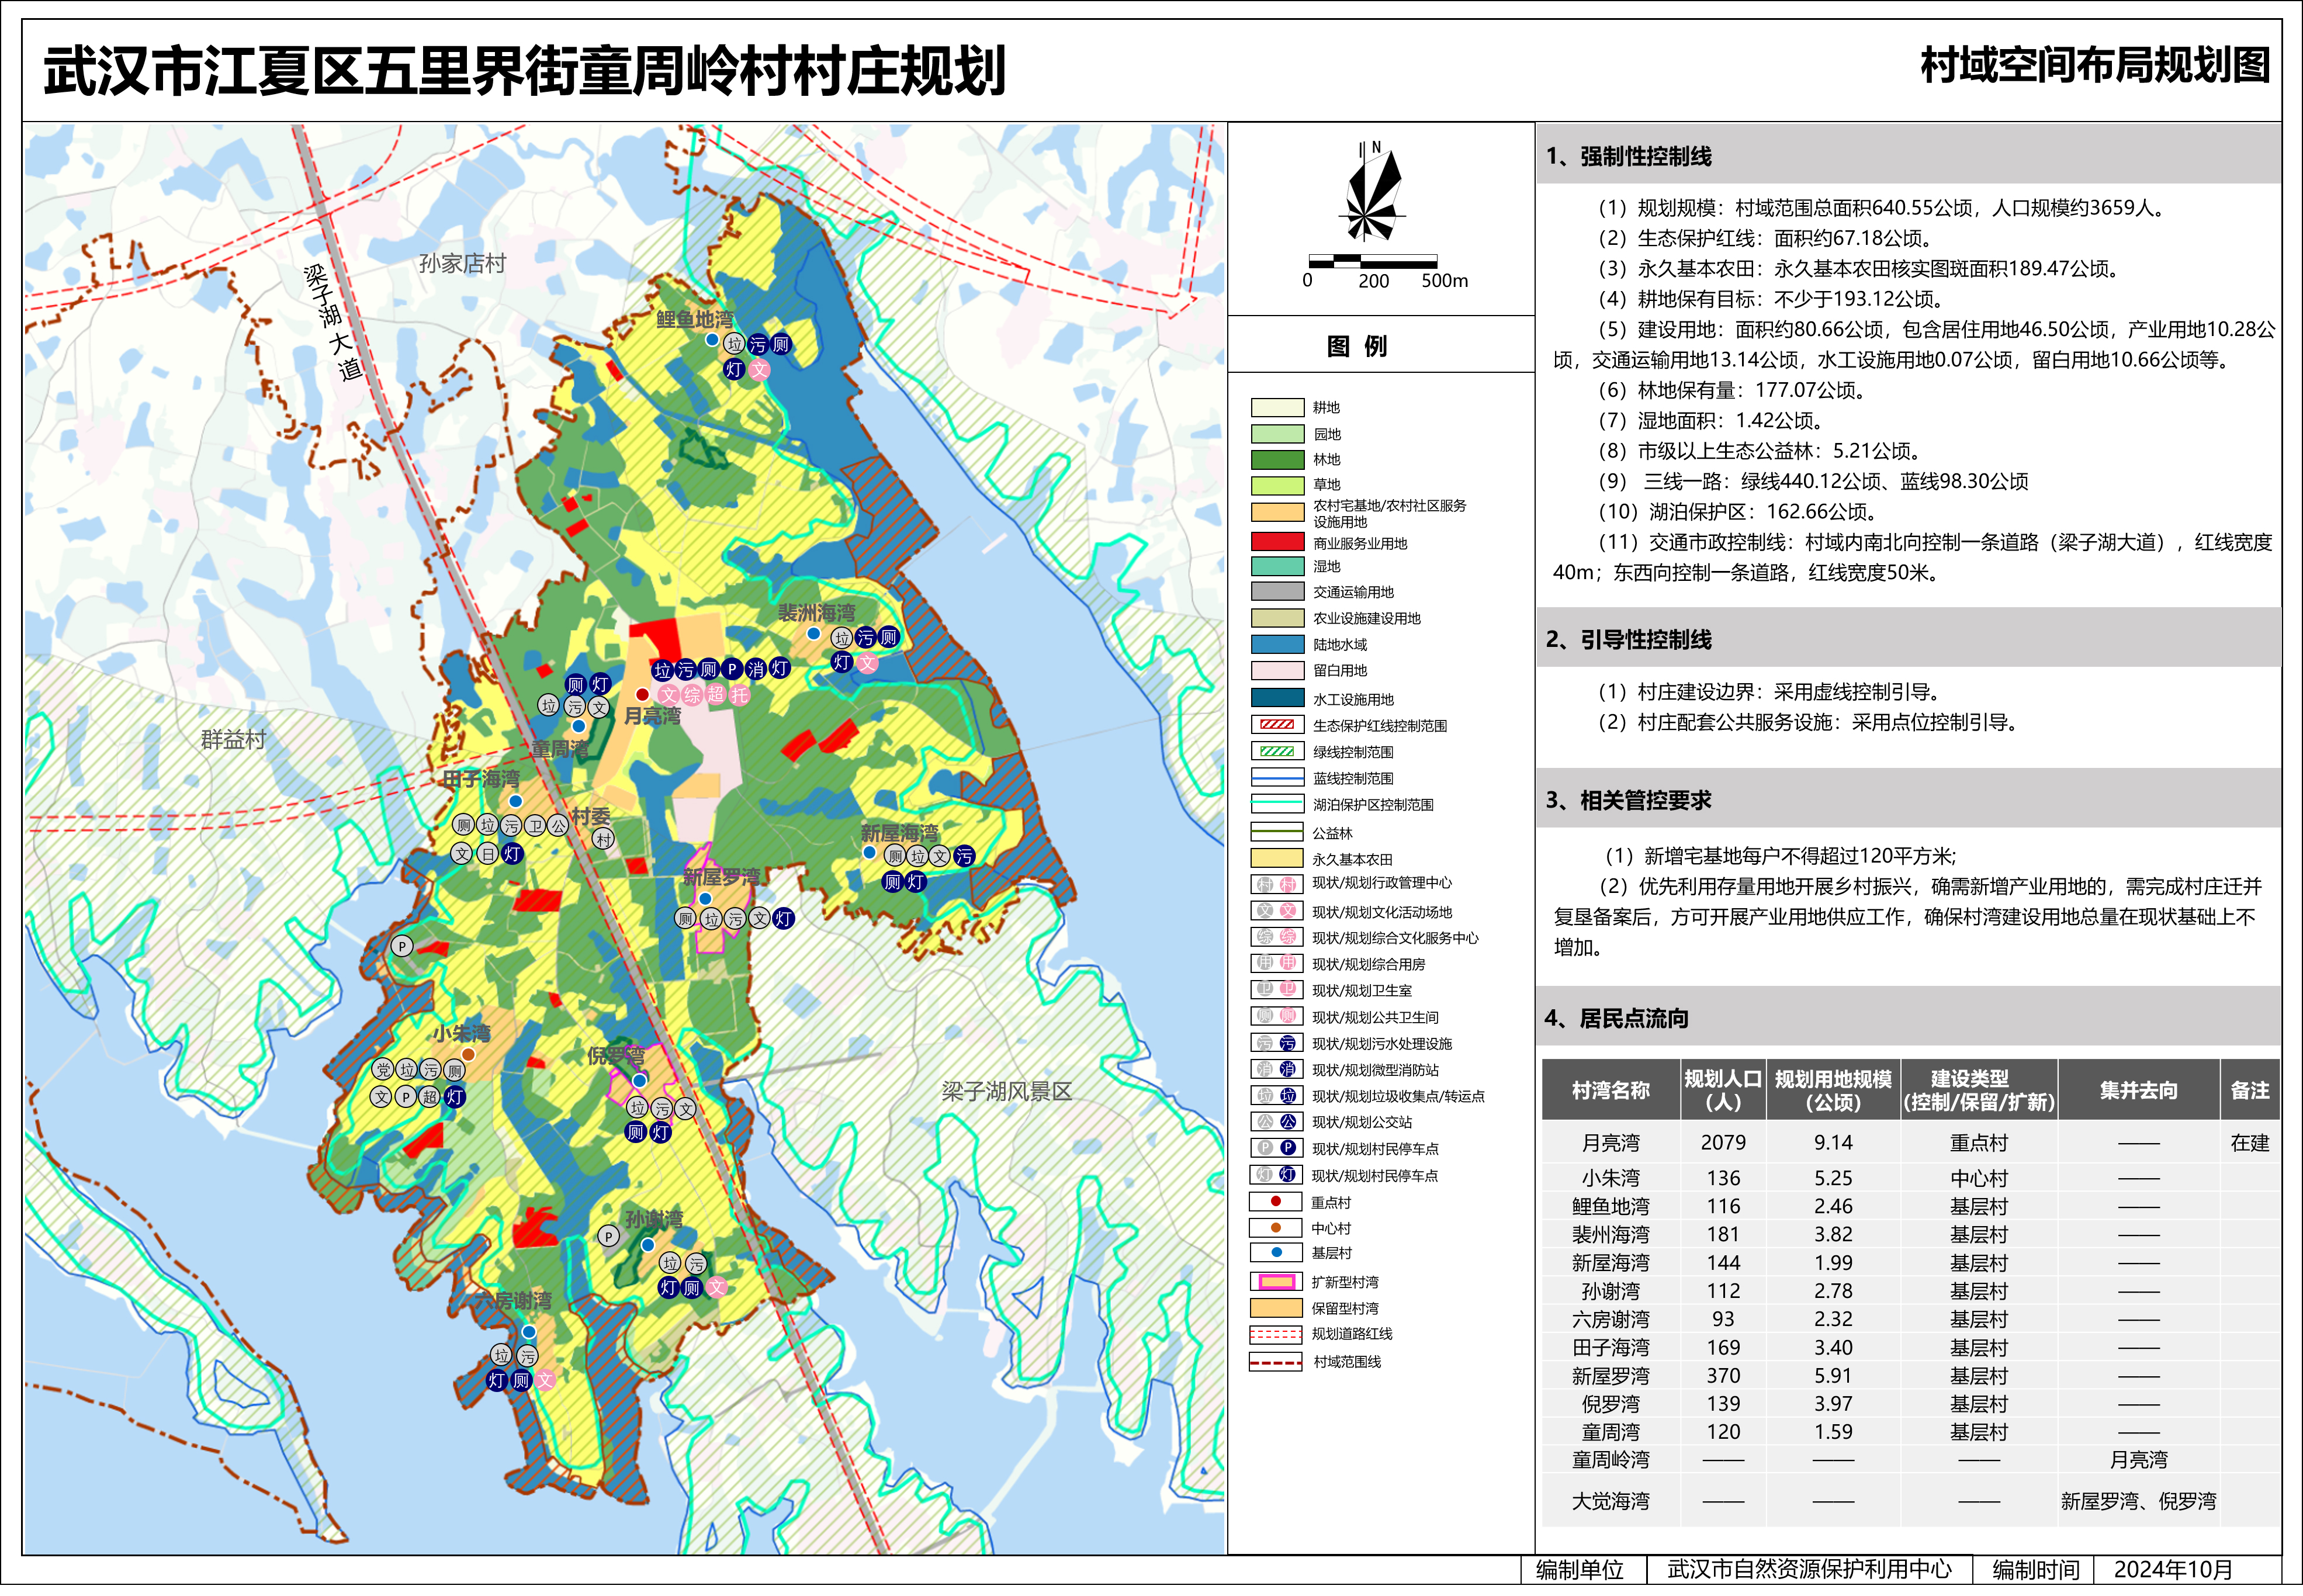Click the blue 陆地水域 legend swatch
2303x1596 pixels.
pos(1277,645)
